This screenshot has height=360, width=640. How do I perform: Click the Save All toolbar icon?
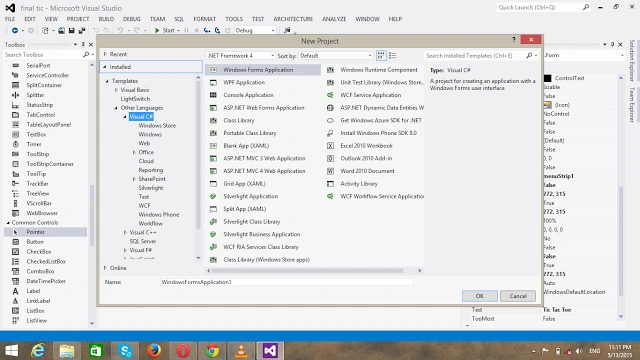(82, 30)
